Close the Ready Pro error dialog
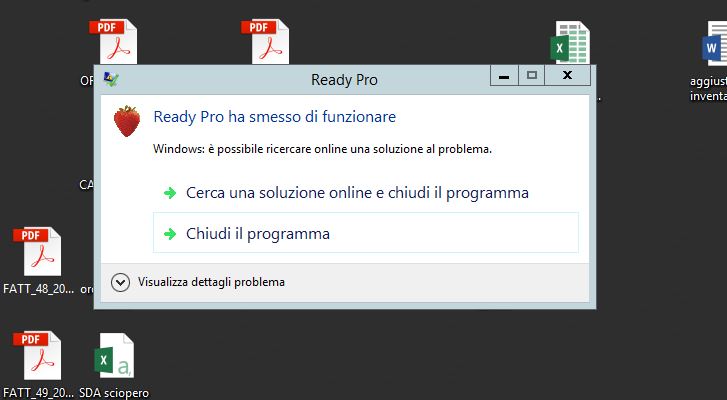 (568, 76)
